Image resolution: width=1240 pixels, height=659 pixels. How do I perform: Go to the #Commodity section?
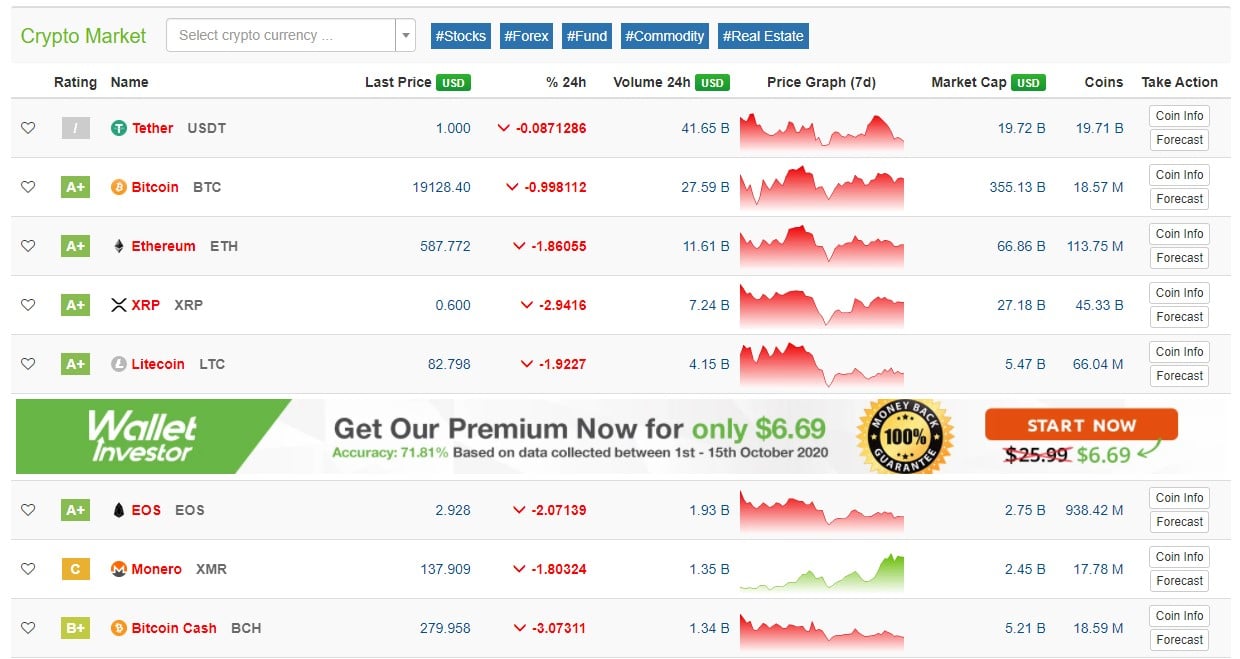665,36
